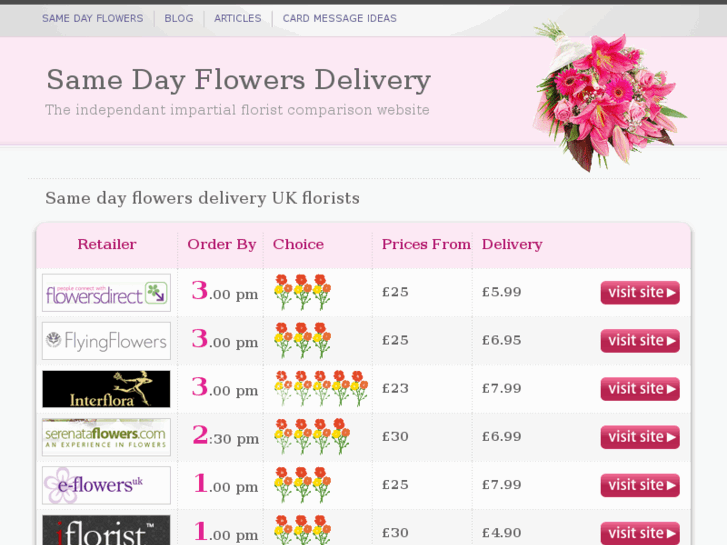The height and width of the screenshot is (545, 727).
Task: Click the iflorist retailer logo
Action: point(106,530)
